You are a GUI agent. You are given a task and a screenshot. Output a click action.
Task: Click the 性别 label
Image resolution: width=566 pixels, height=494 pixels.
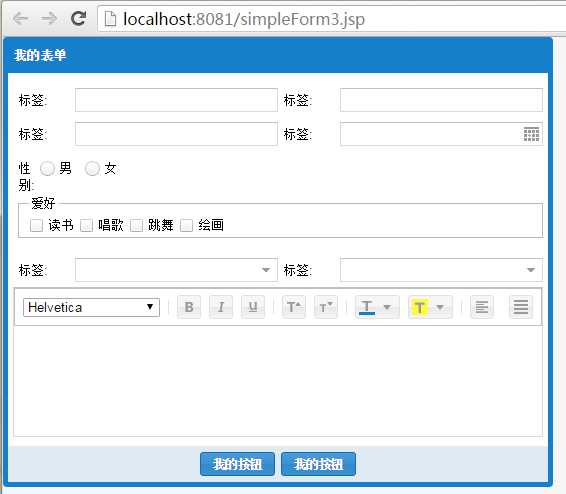pyautogui.click(x=25, y=177)
